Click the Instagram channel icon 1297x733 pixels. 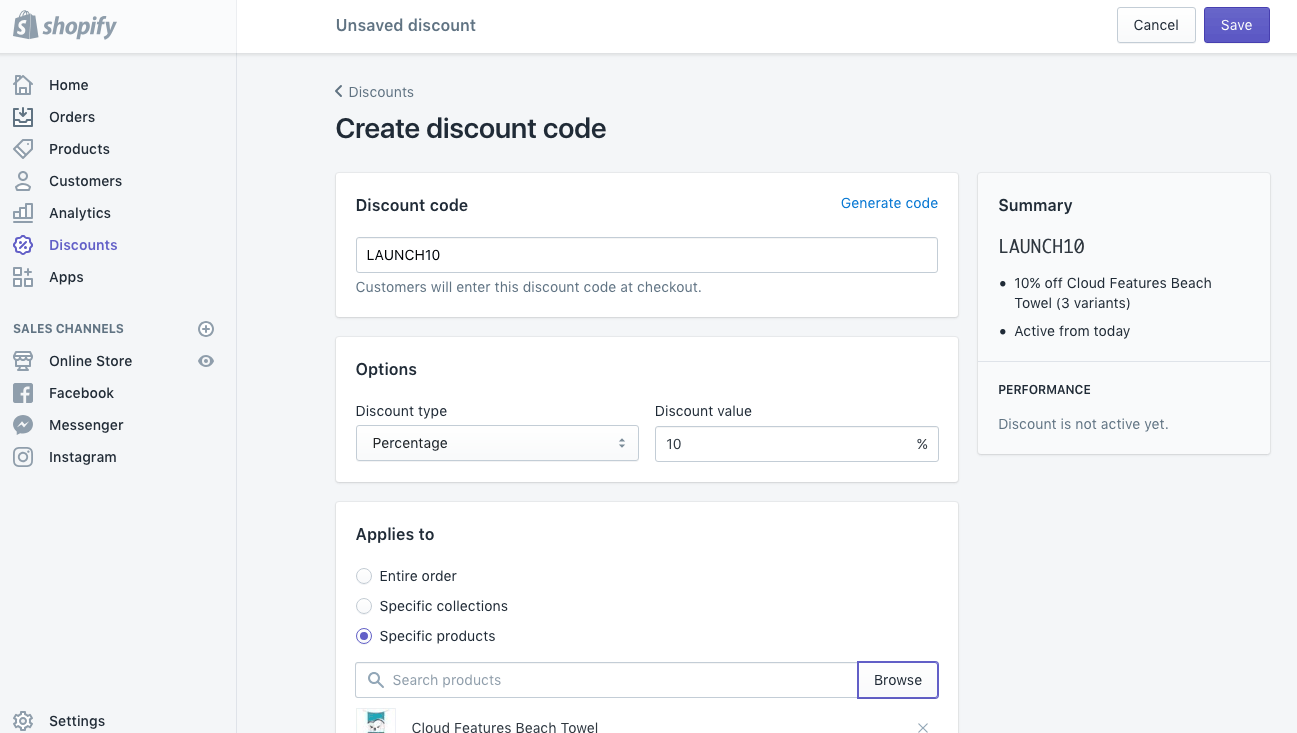click(23, 456)
